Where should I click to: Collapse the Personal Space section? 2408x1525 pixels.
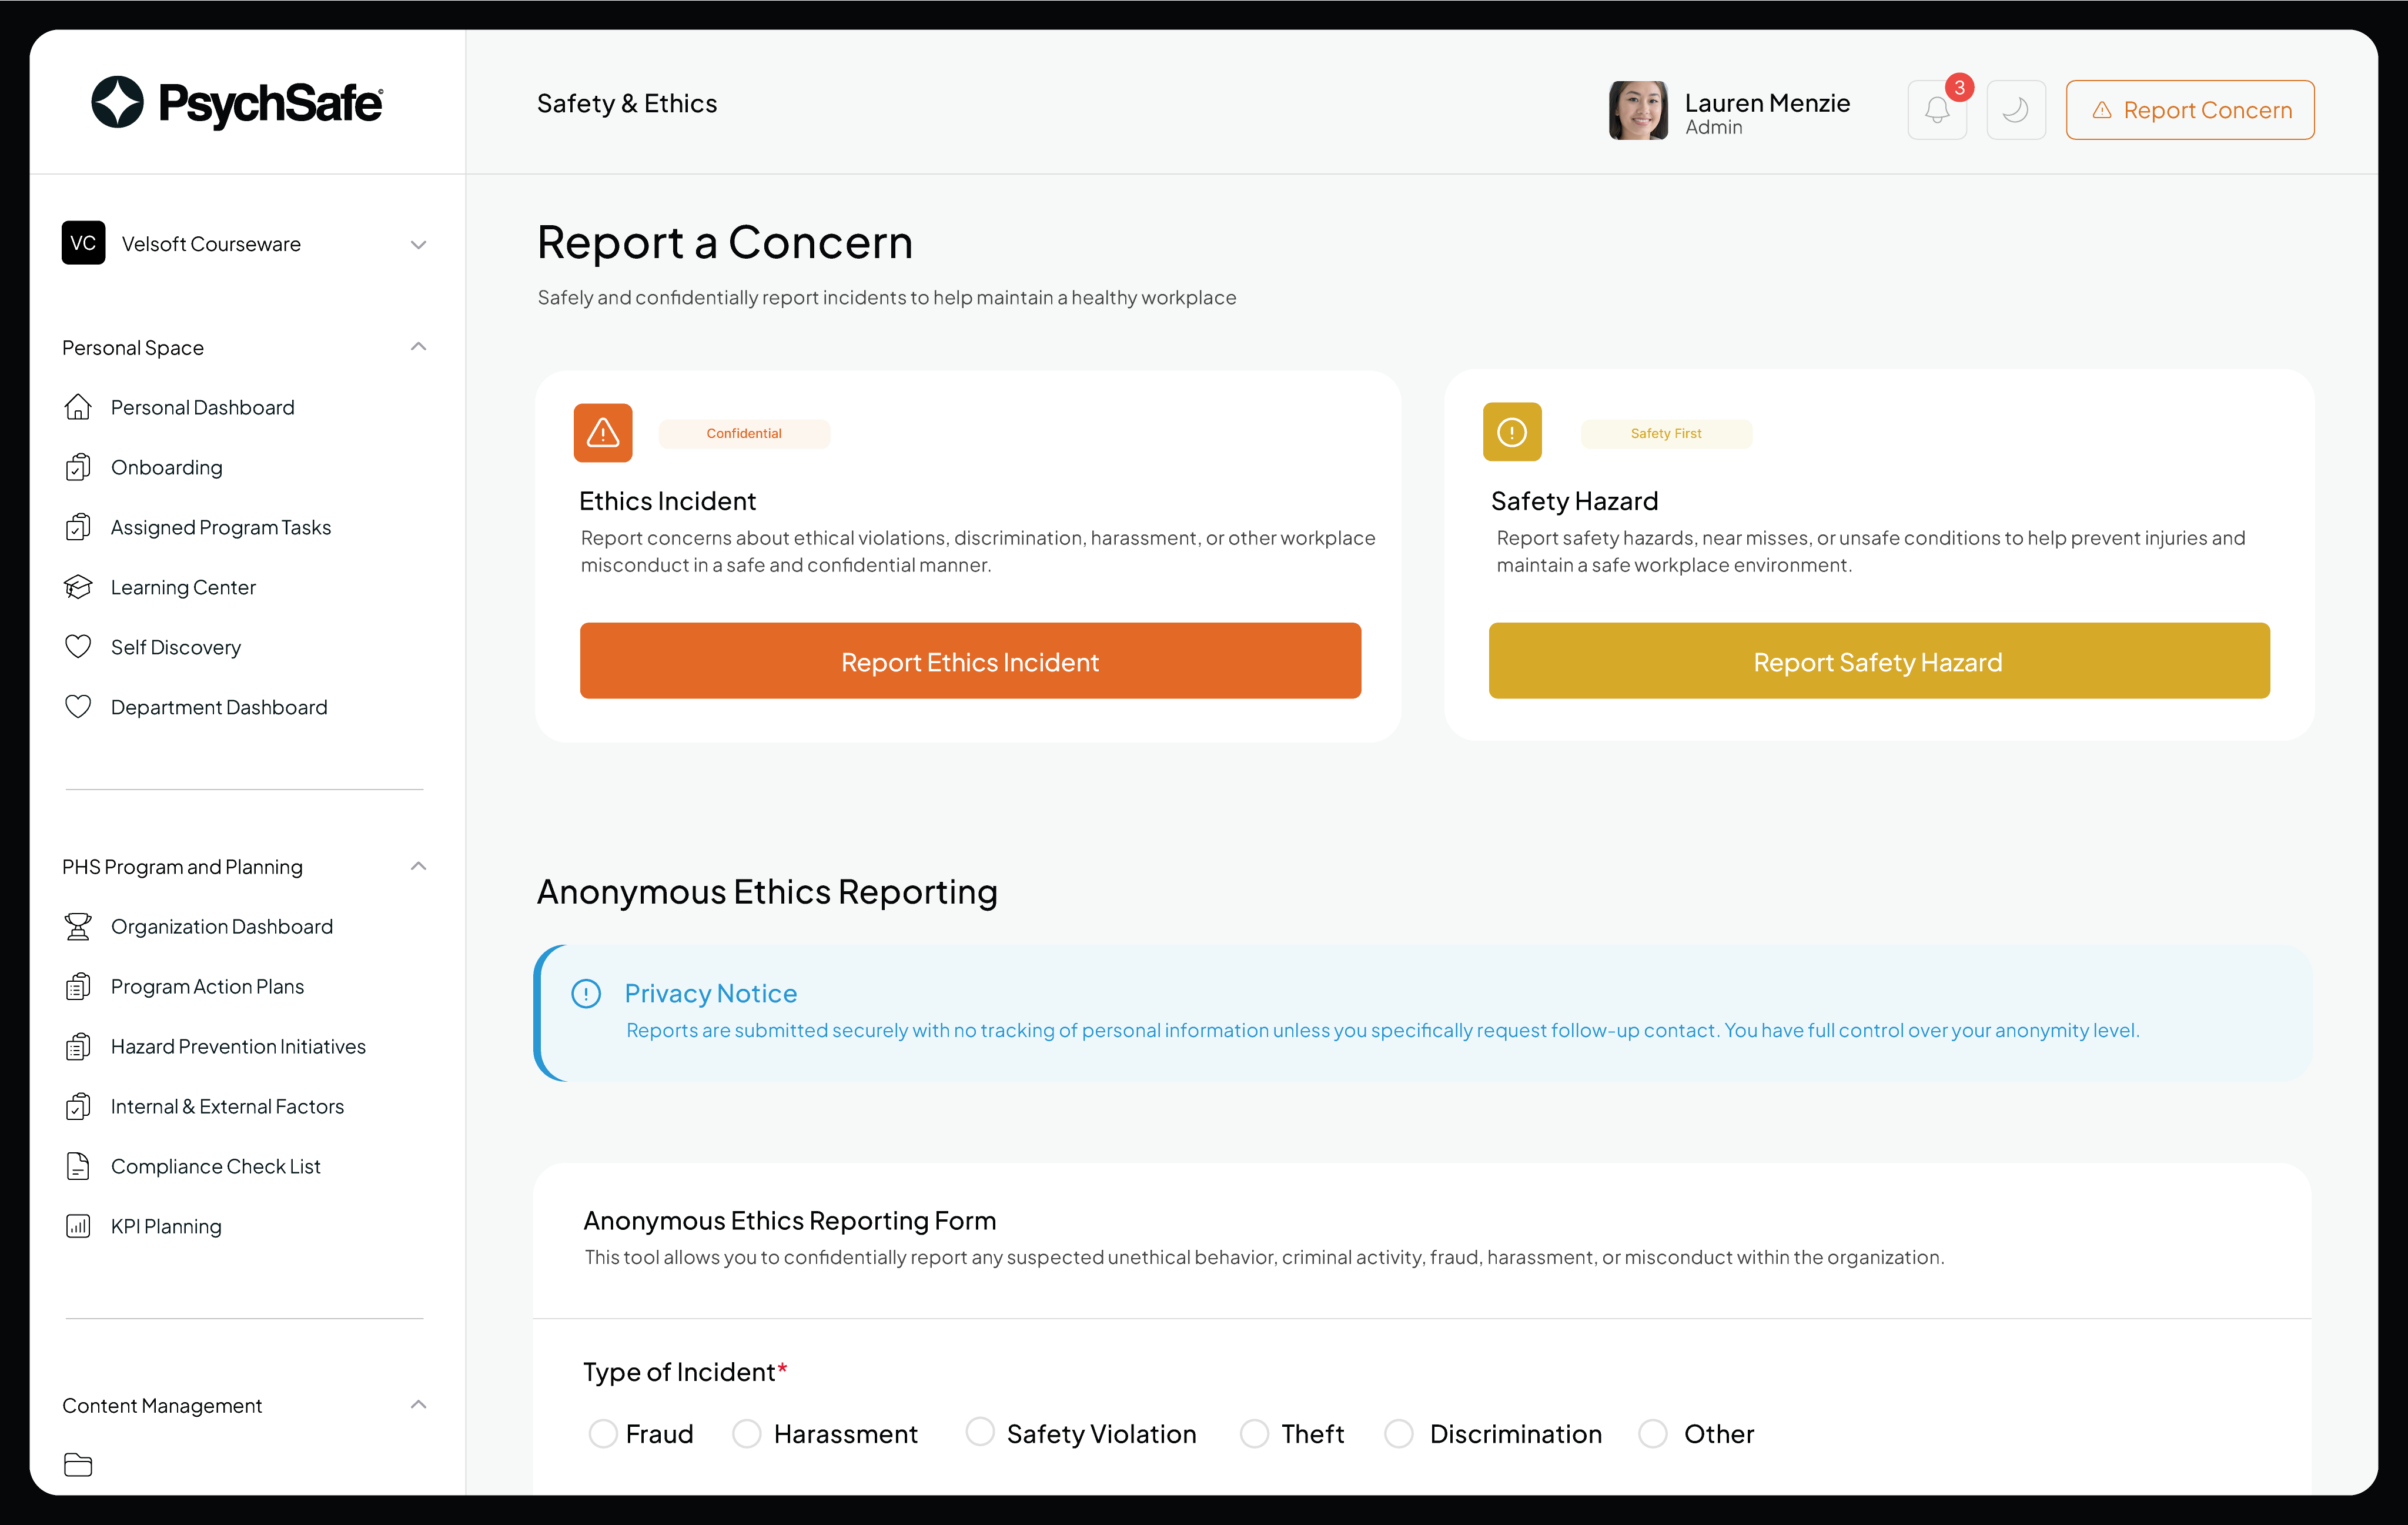pyautogui.click(x=419, y=346)
